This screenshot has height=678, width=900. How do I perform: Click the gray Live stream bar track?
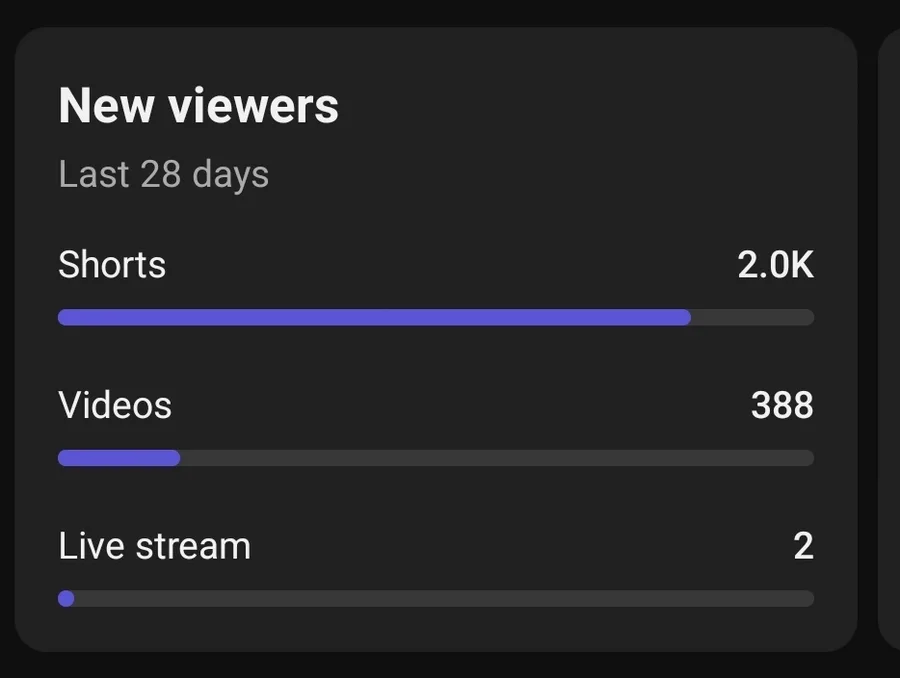click(440, 599)
